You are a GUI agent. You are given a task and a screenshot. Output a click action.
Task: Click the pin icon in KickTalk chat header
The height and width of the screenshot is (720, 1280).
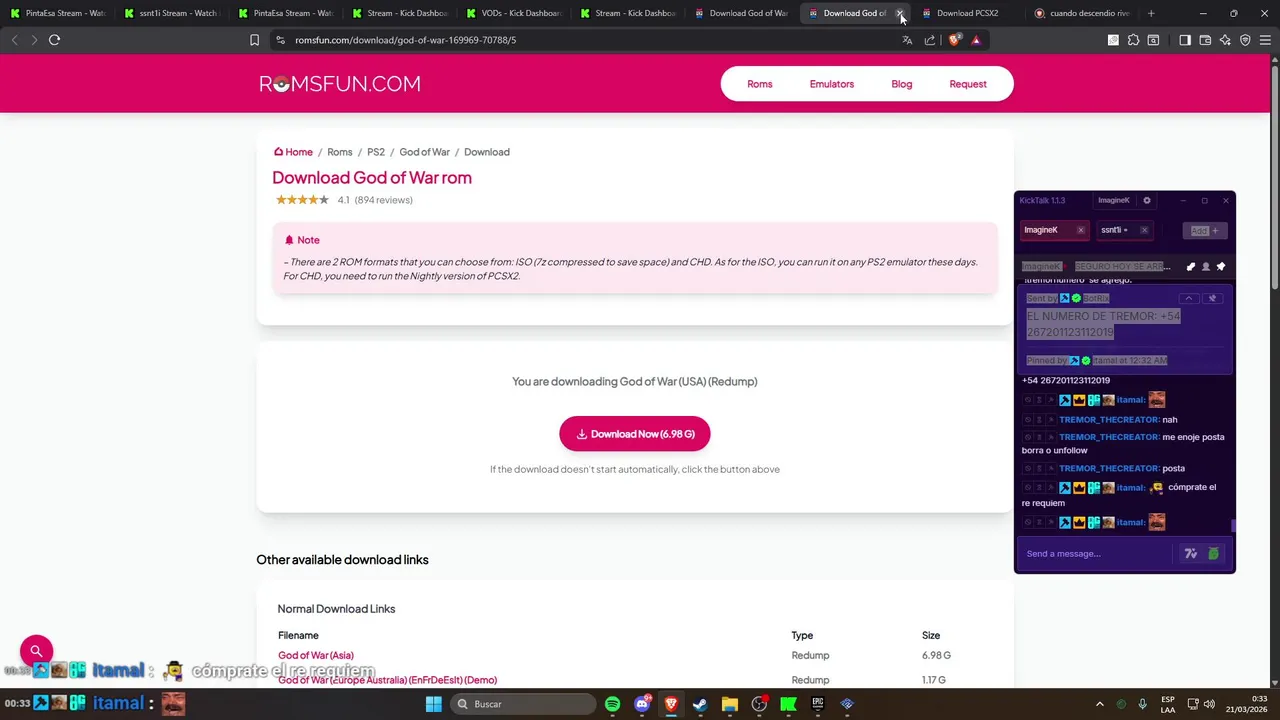click(1221, 267)
